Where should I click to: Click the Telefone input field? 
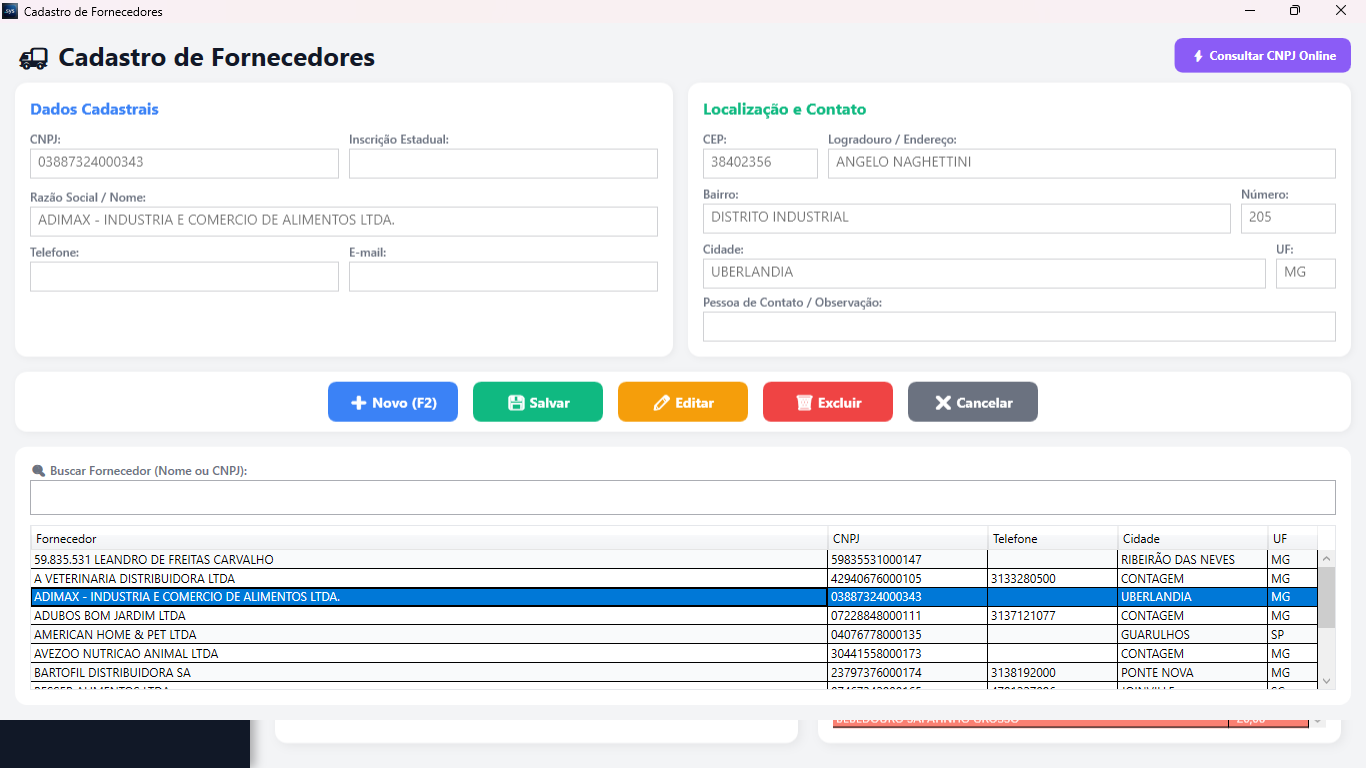pos(184,276)
